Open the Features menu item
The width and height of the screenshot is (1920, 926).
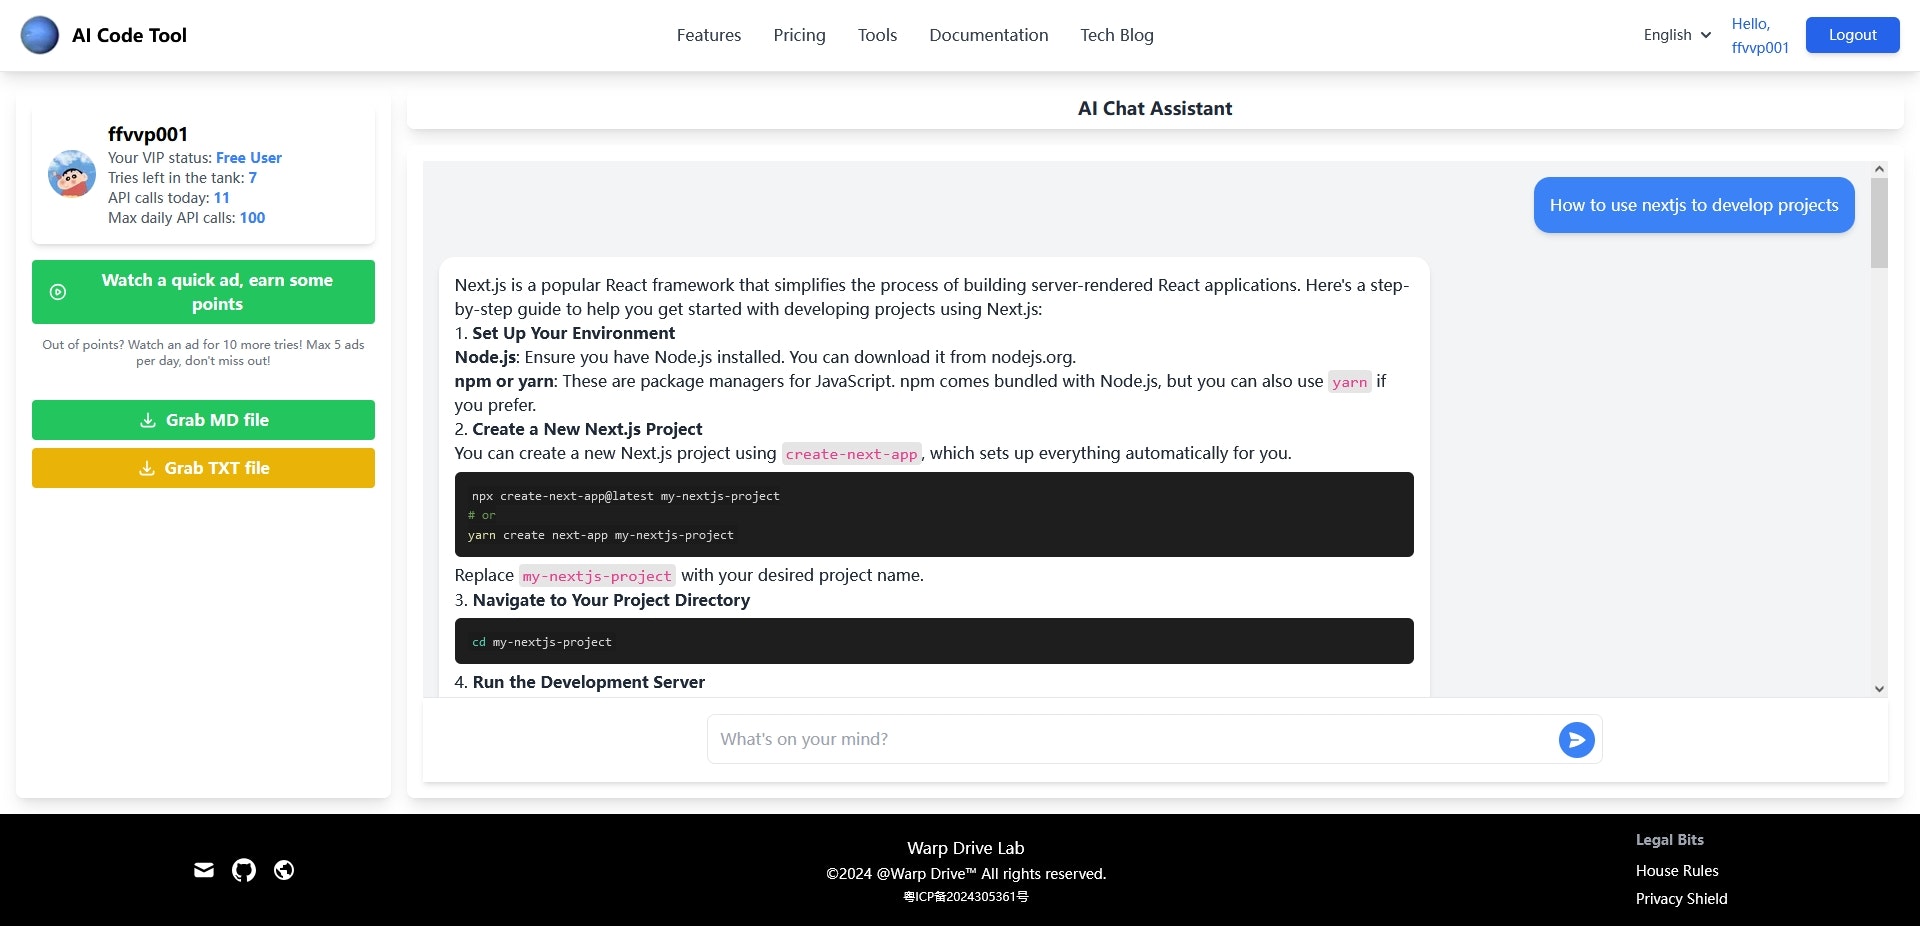point(709,35)
